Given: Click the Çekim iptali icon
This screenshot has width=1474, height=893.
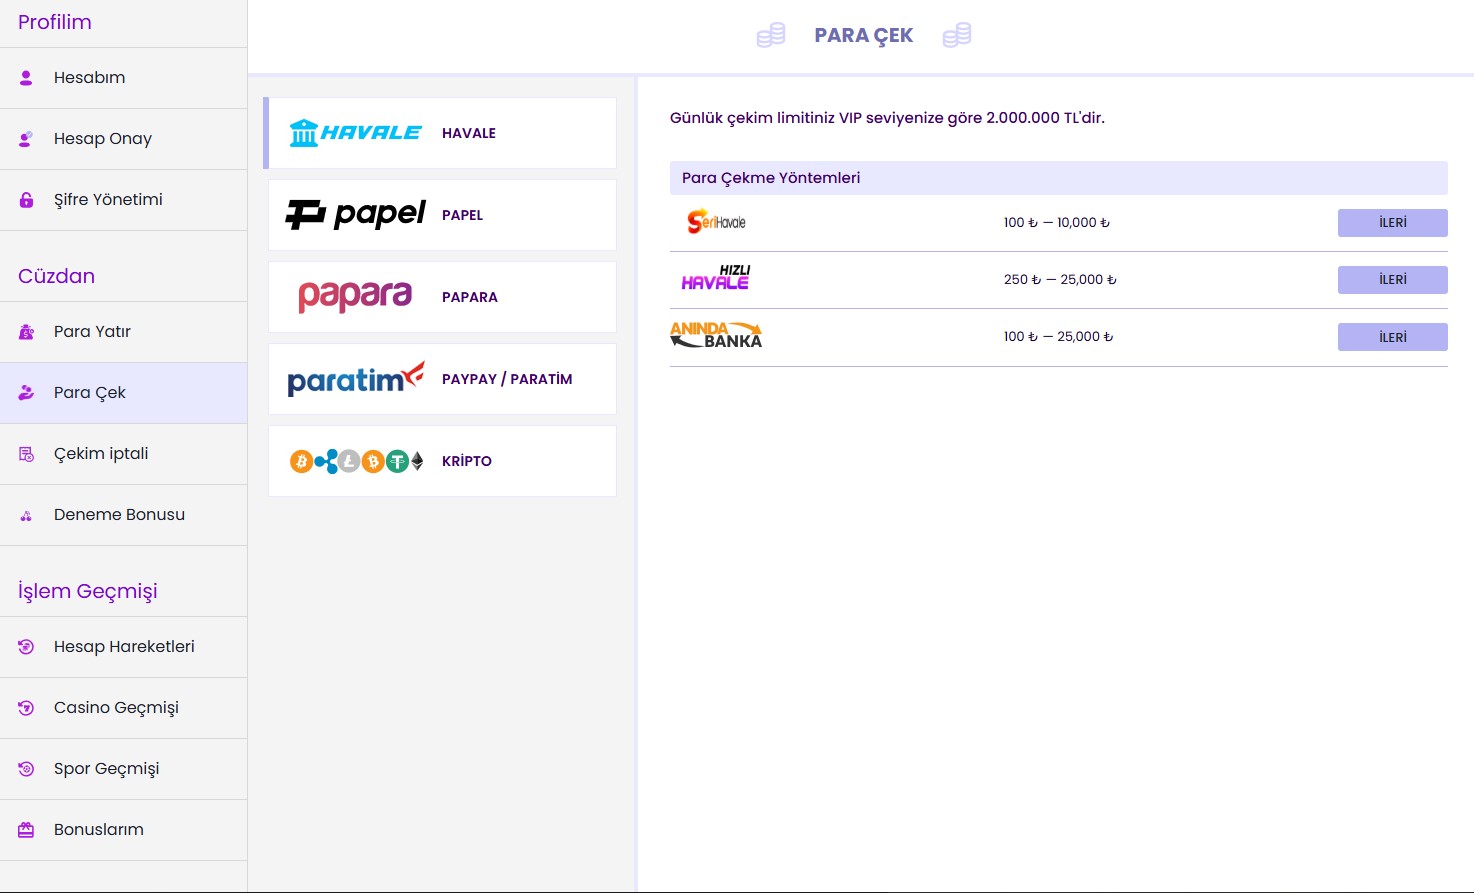Looking at the screenshot, I should tap(26, 454).
